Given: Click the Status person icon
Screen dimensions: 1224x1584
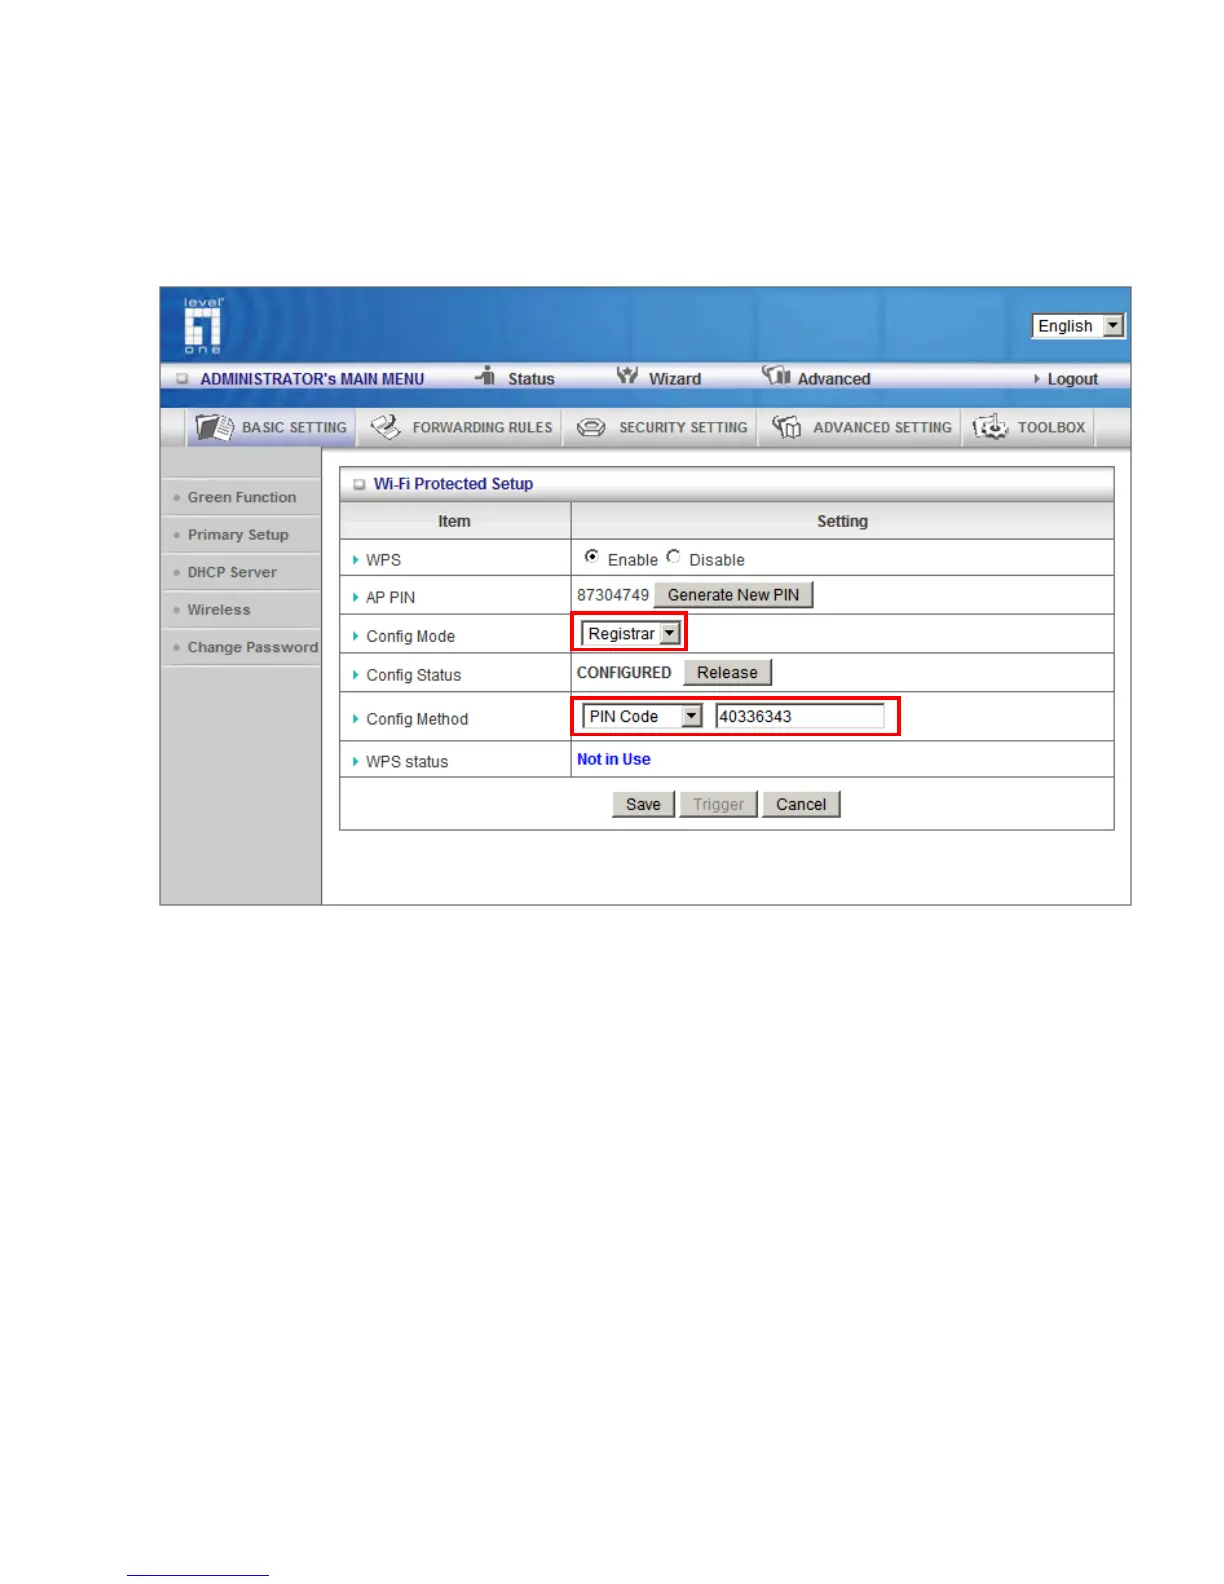Looking at the screenshot, I should [x=486, y=375].
